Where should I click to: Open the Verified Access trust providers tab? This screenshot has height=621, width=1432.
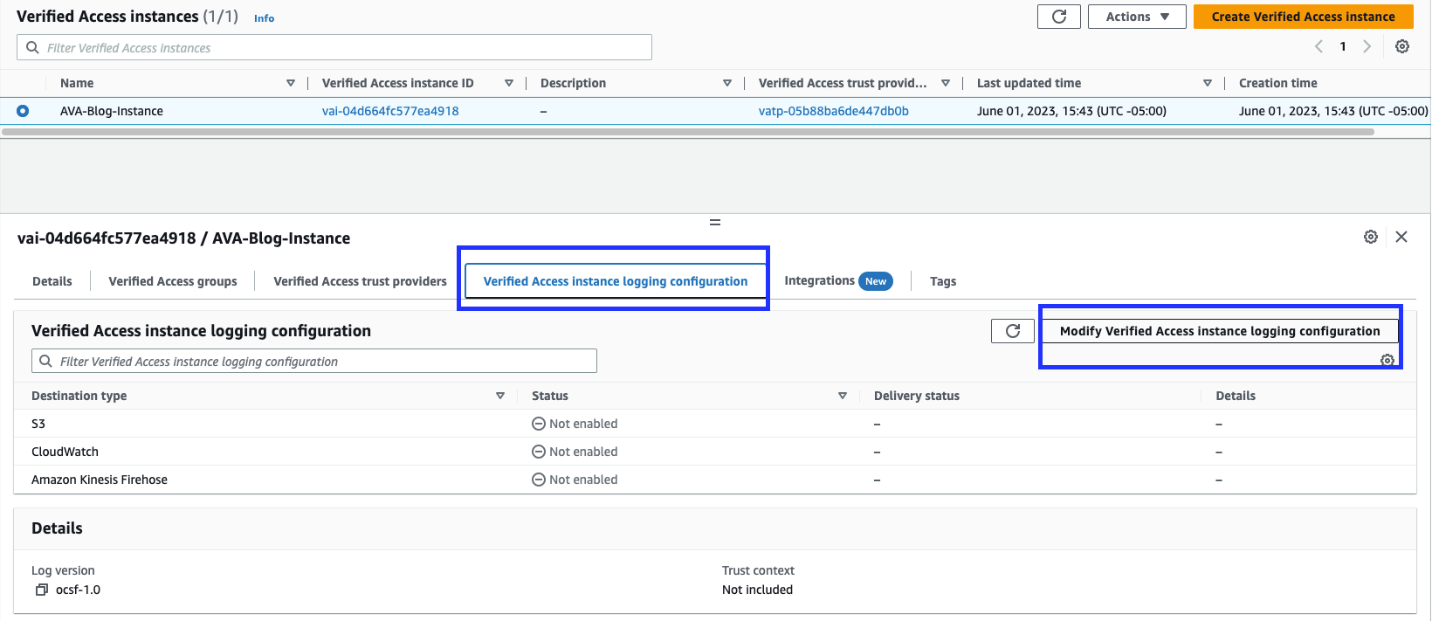click(358, 281)
